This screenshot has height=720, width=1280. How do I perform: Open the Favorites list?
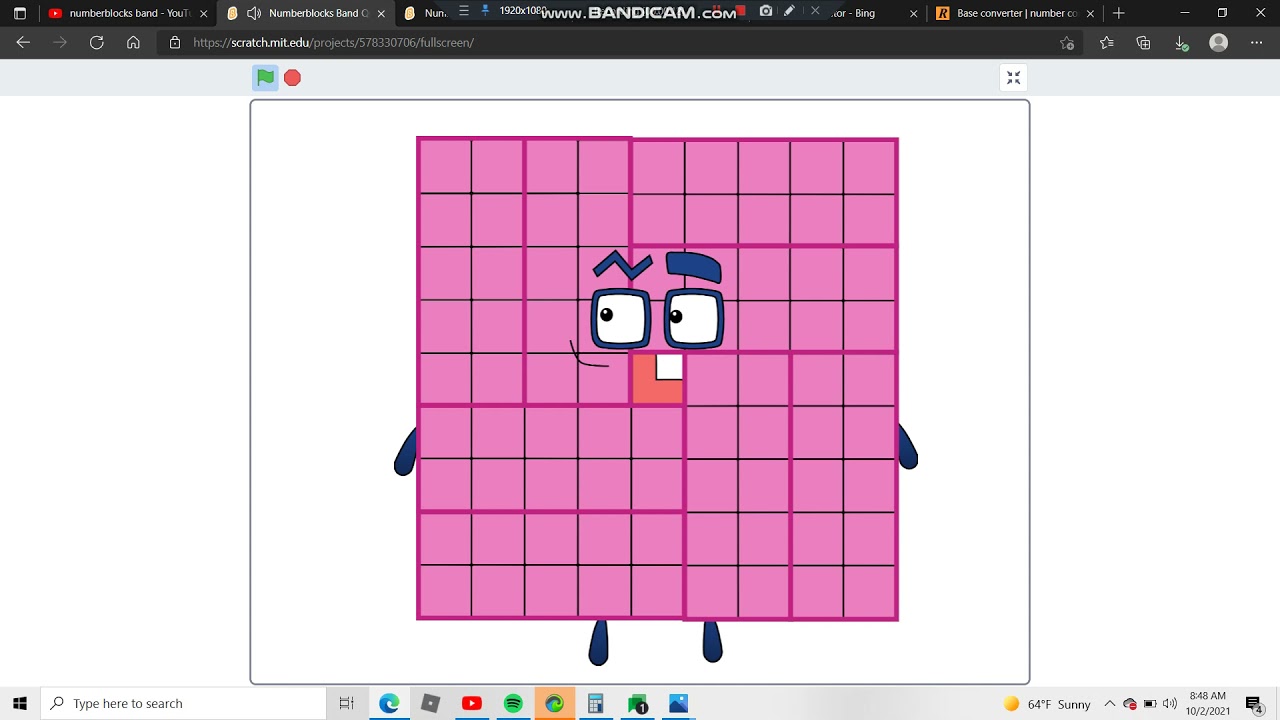click(x=1106, y=43)
